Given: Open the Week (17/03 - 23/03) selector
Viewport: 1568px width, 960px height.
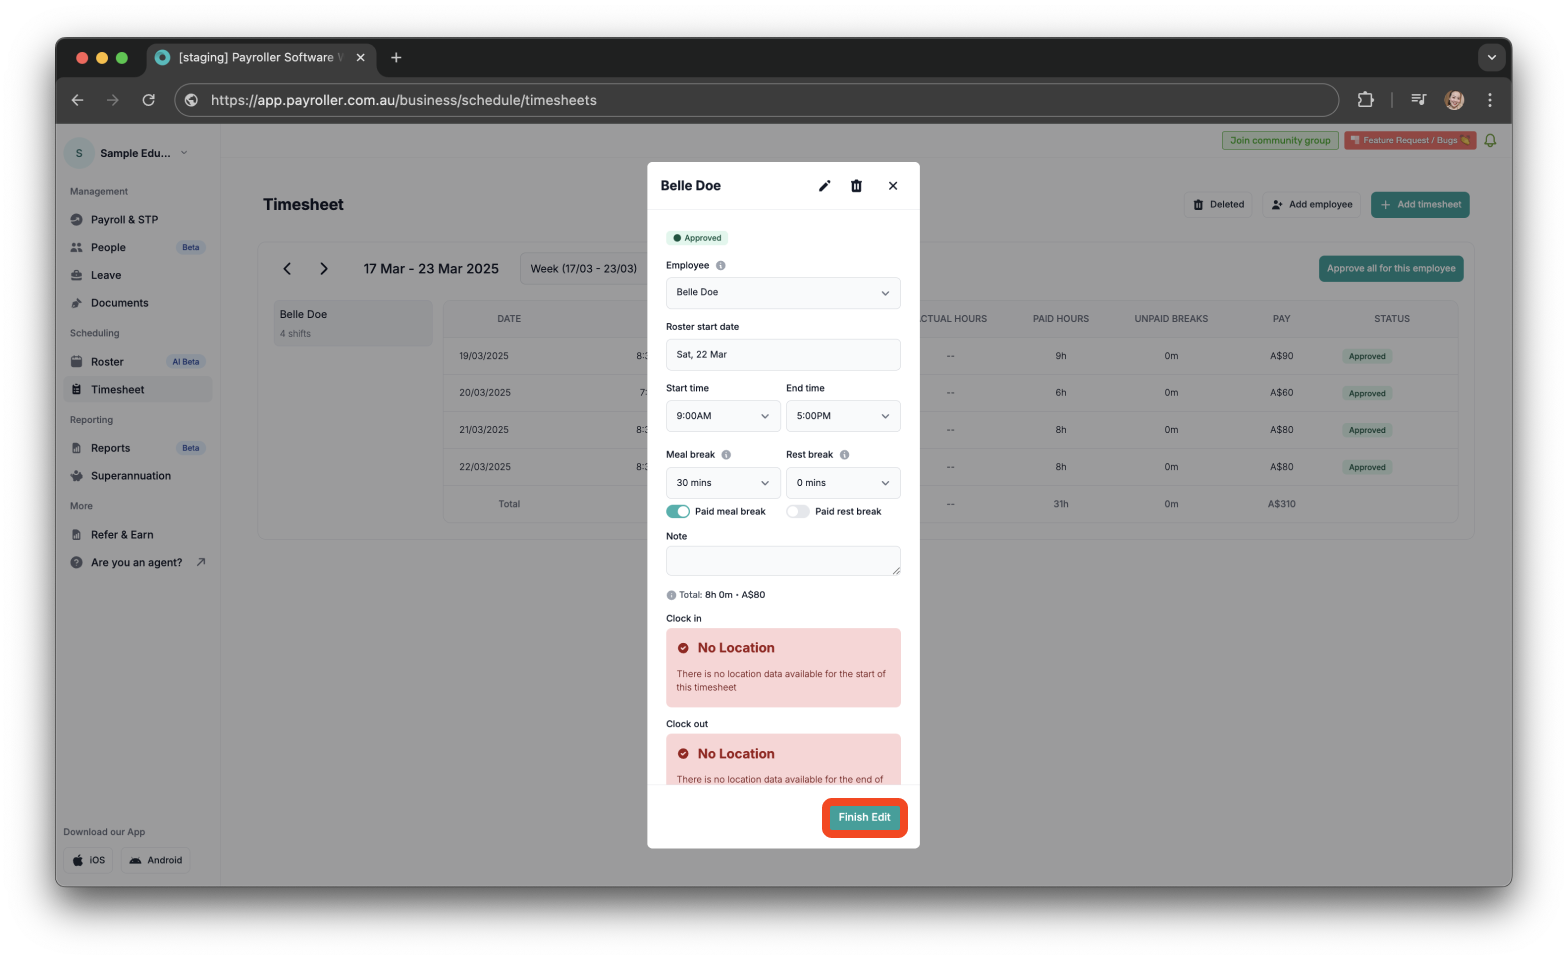Looking at the screenshot, I should click(x=584, y=269).
